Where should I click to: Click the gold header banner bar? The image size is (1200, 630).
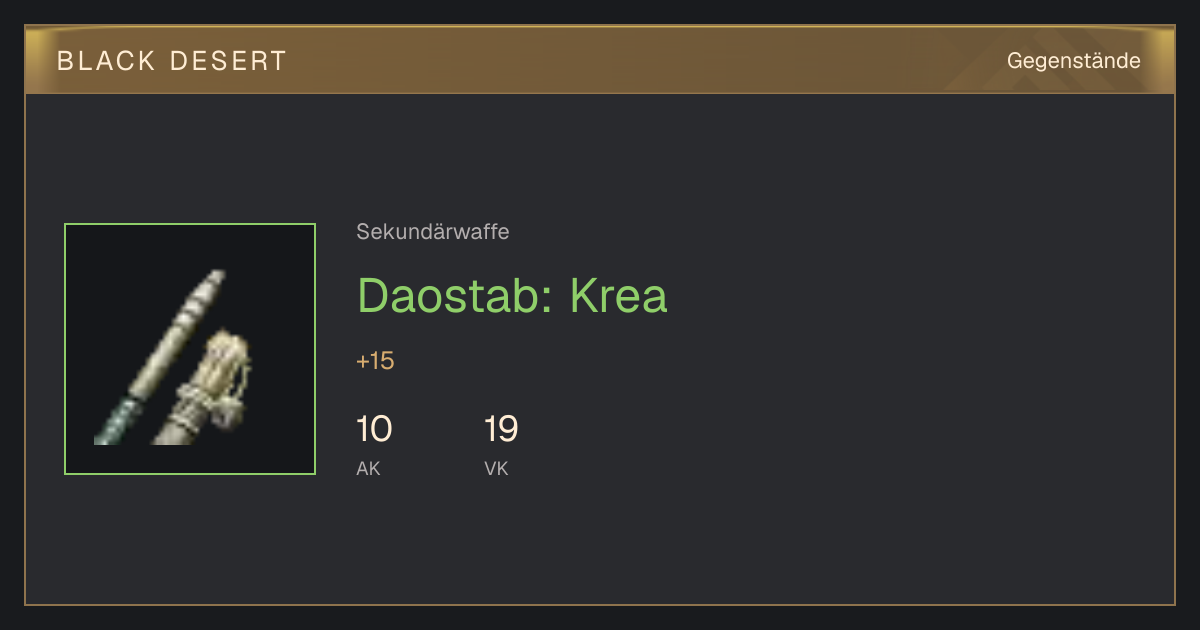(600, 60)
